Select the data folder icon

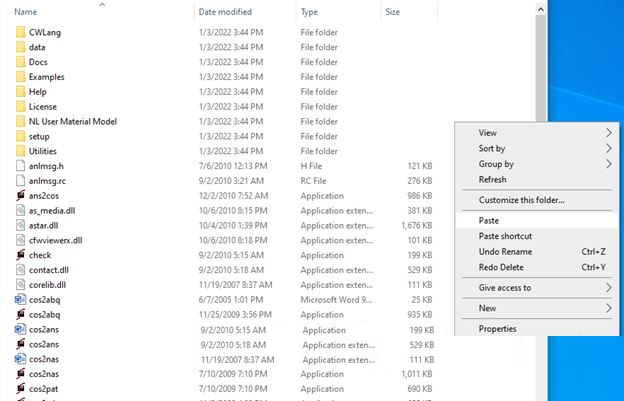coord(21,47)
